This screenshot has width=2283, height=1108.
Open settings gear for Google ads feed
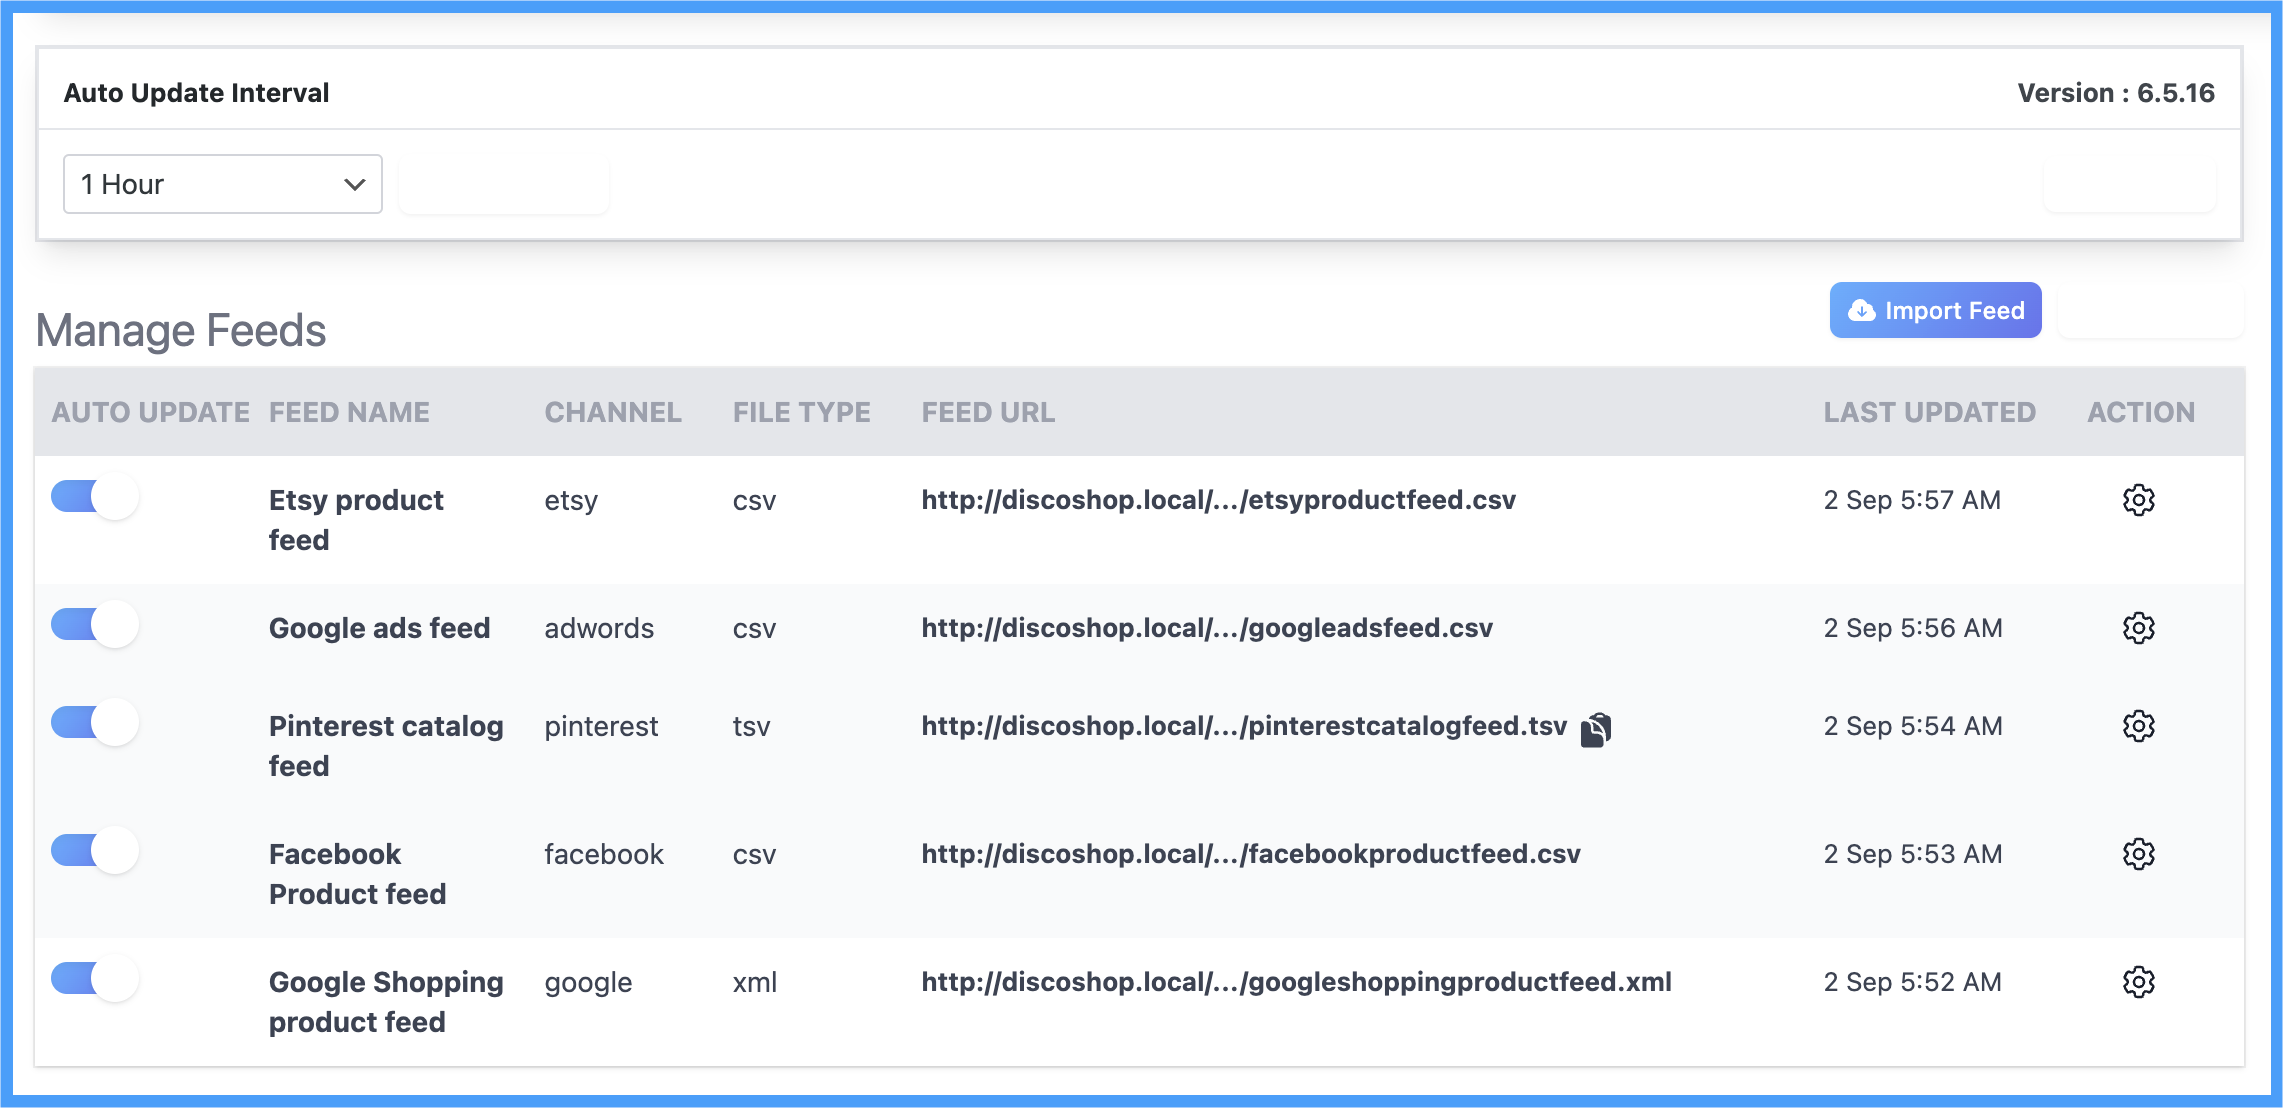click(2138, 628)
